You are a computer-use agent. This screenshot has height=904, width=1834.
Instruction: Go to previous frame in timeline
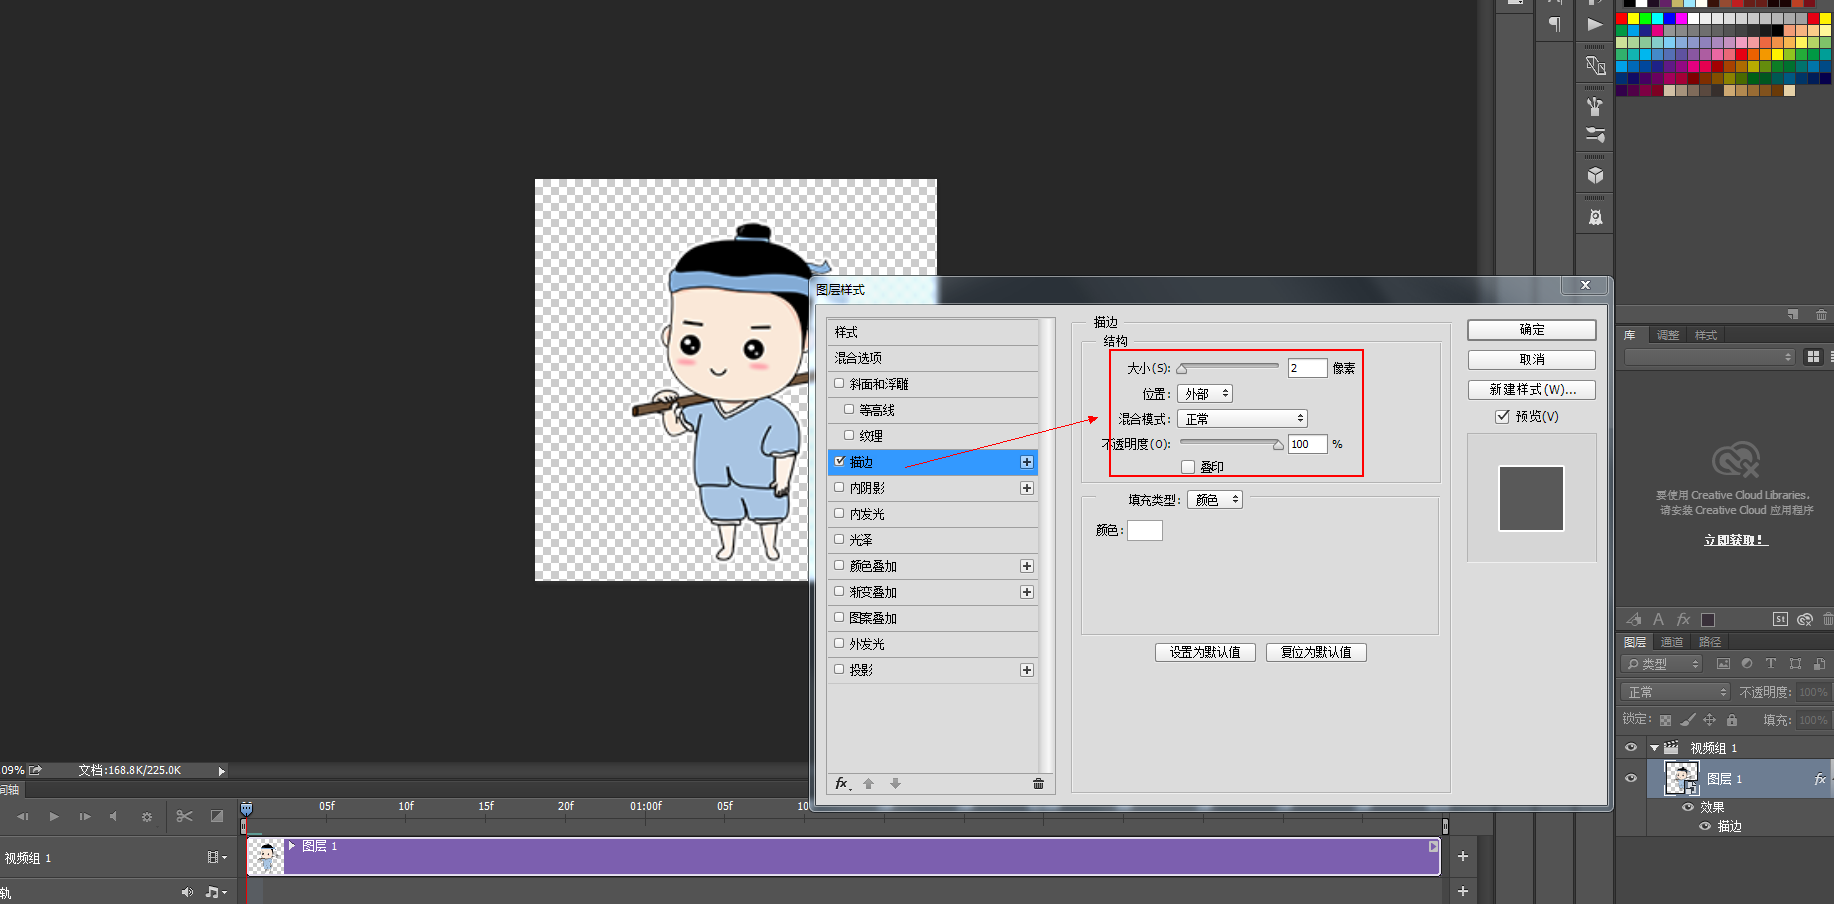(x=23, y=816)
